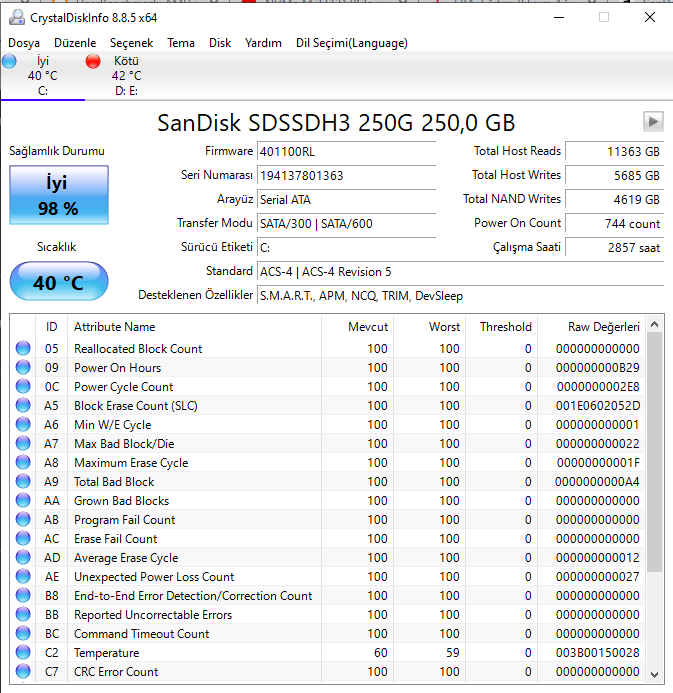Click the İyi 98 % health status button
The image size is (673, 693).
[59, 195]
